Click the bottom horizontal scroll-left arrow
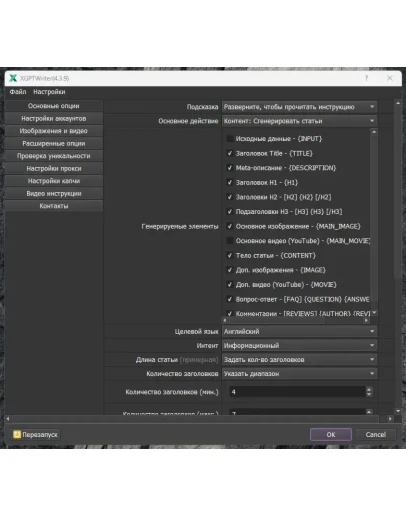This screenshot has width=406, height=516. [8, 419]
